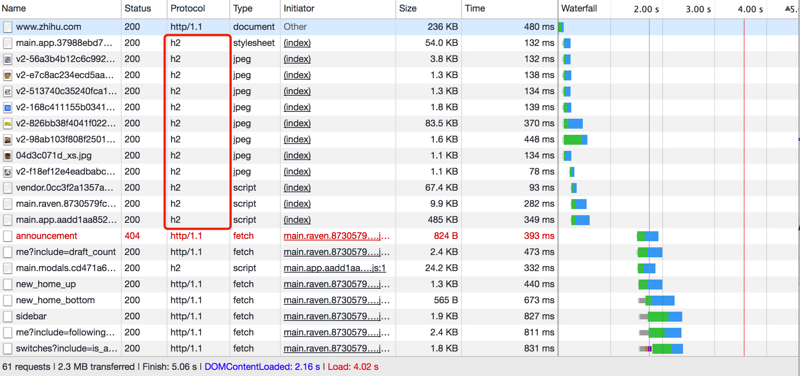Click the file icon for switches?include=is_a request
Viewport: 800px width, 376px height.
[7, 348]
